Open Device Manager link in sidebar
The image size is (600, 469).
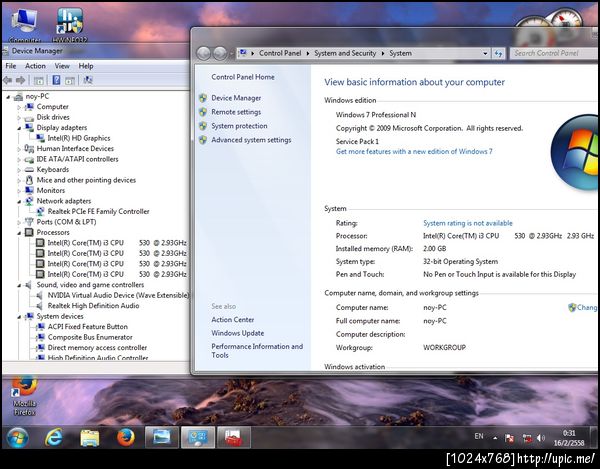[x=236, y=98]
